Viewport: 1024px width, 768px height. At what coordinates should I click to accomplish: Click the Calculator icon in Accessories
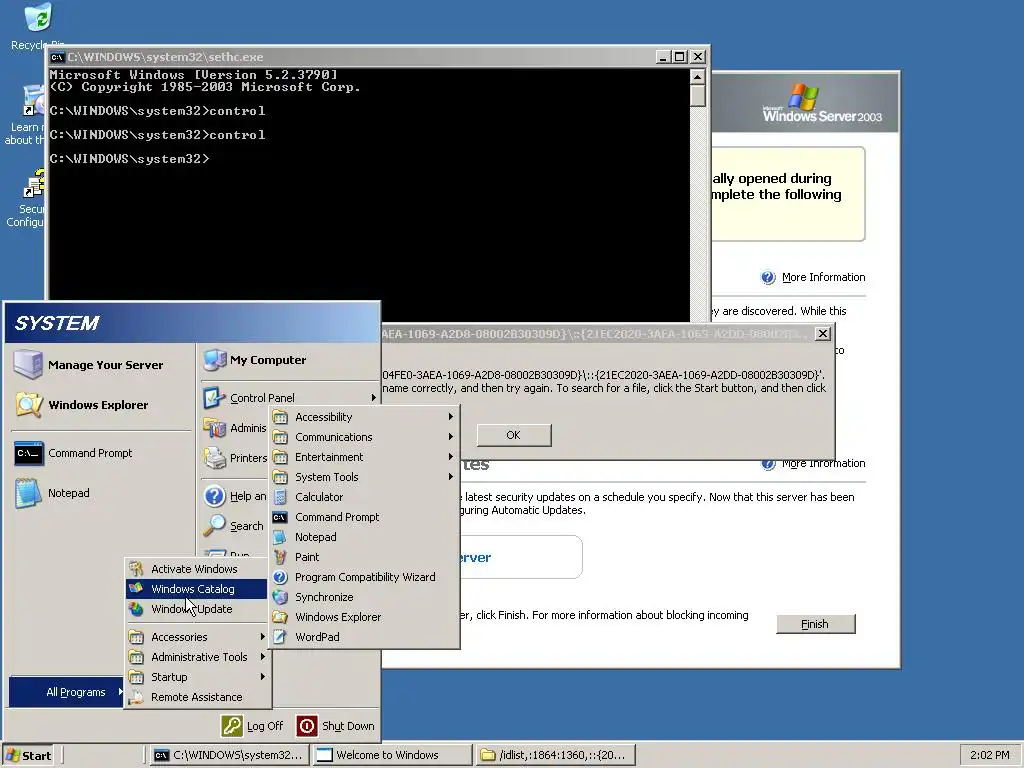tap(280, 497)
